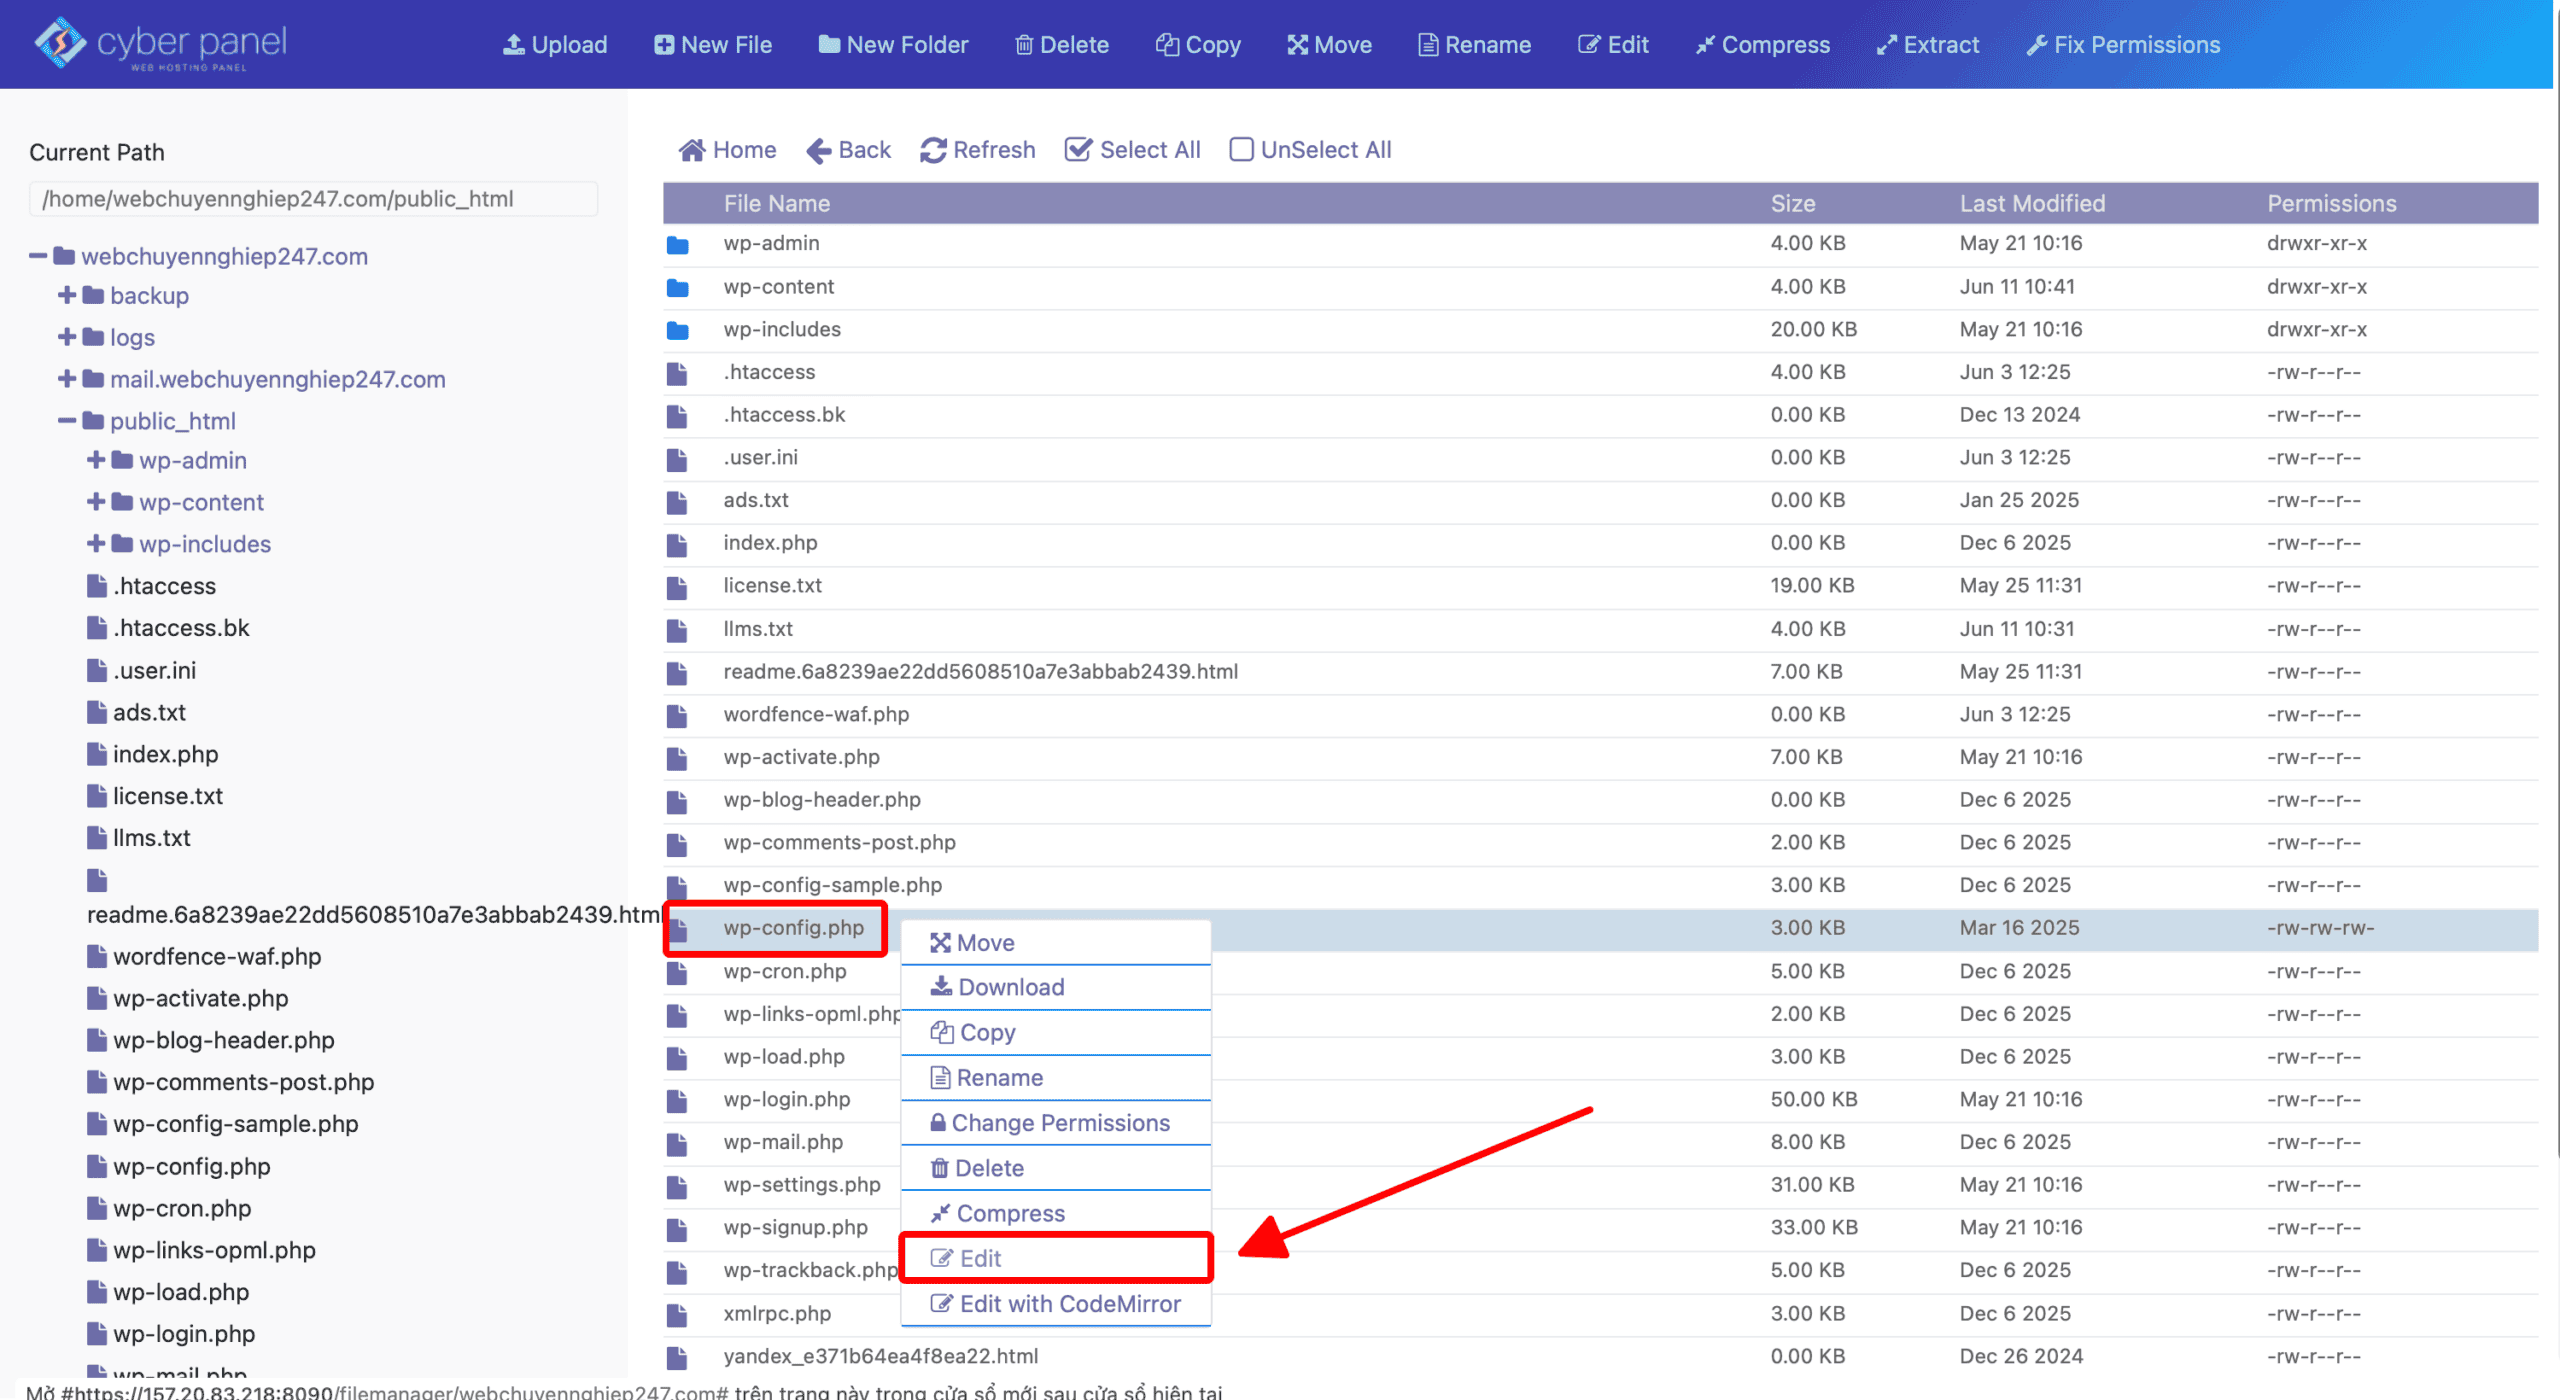
Task: Expand wp-includes folder in sidebar tree
Action: click(96, 544)
